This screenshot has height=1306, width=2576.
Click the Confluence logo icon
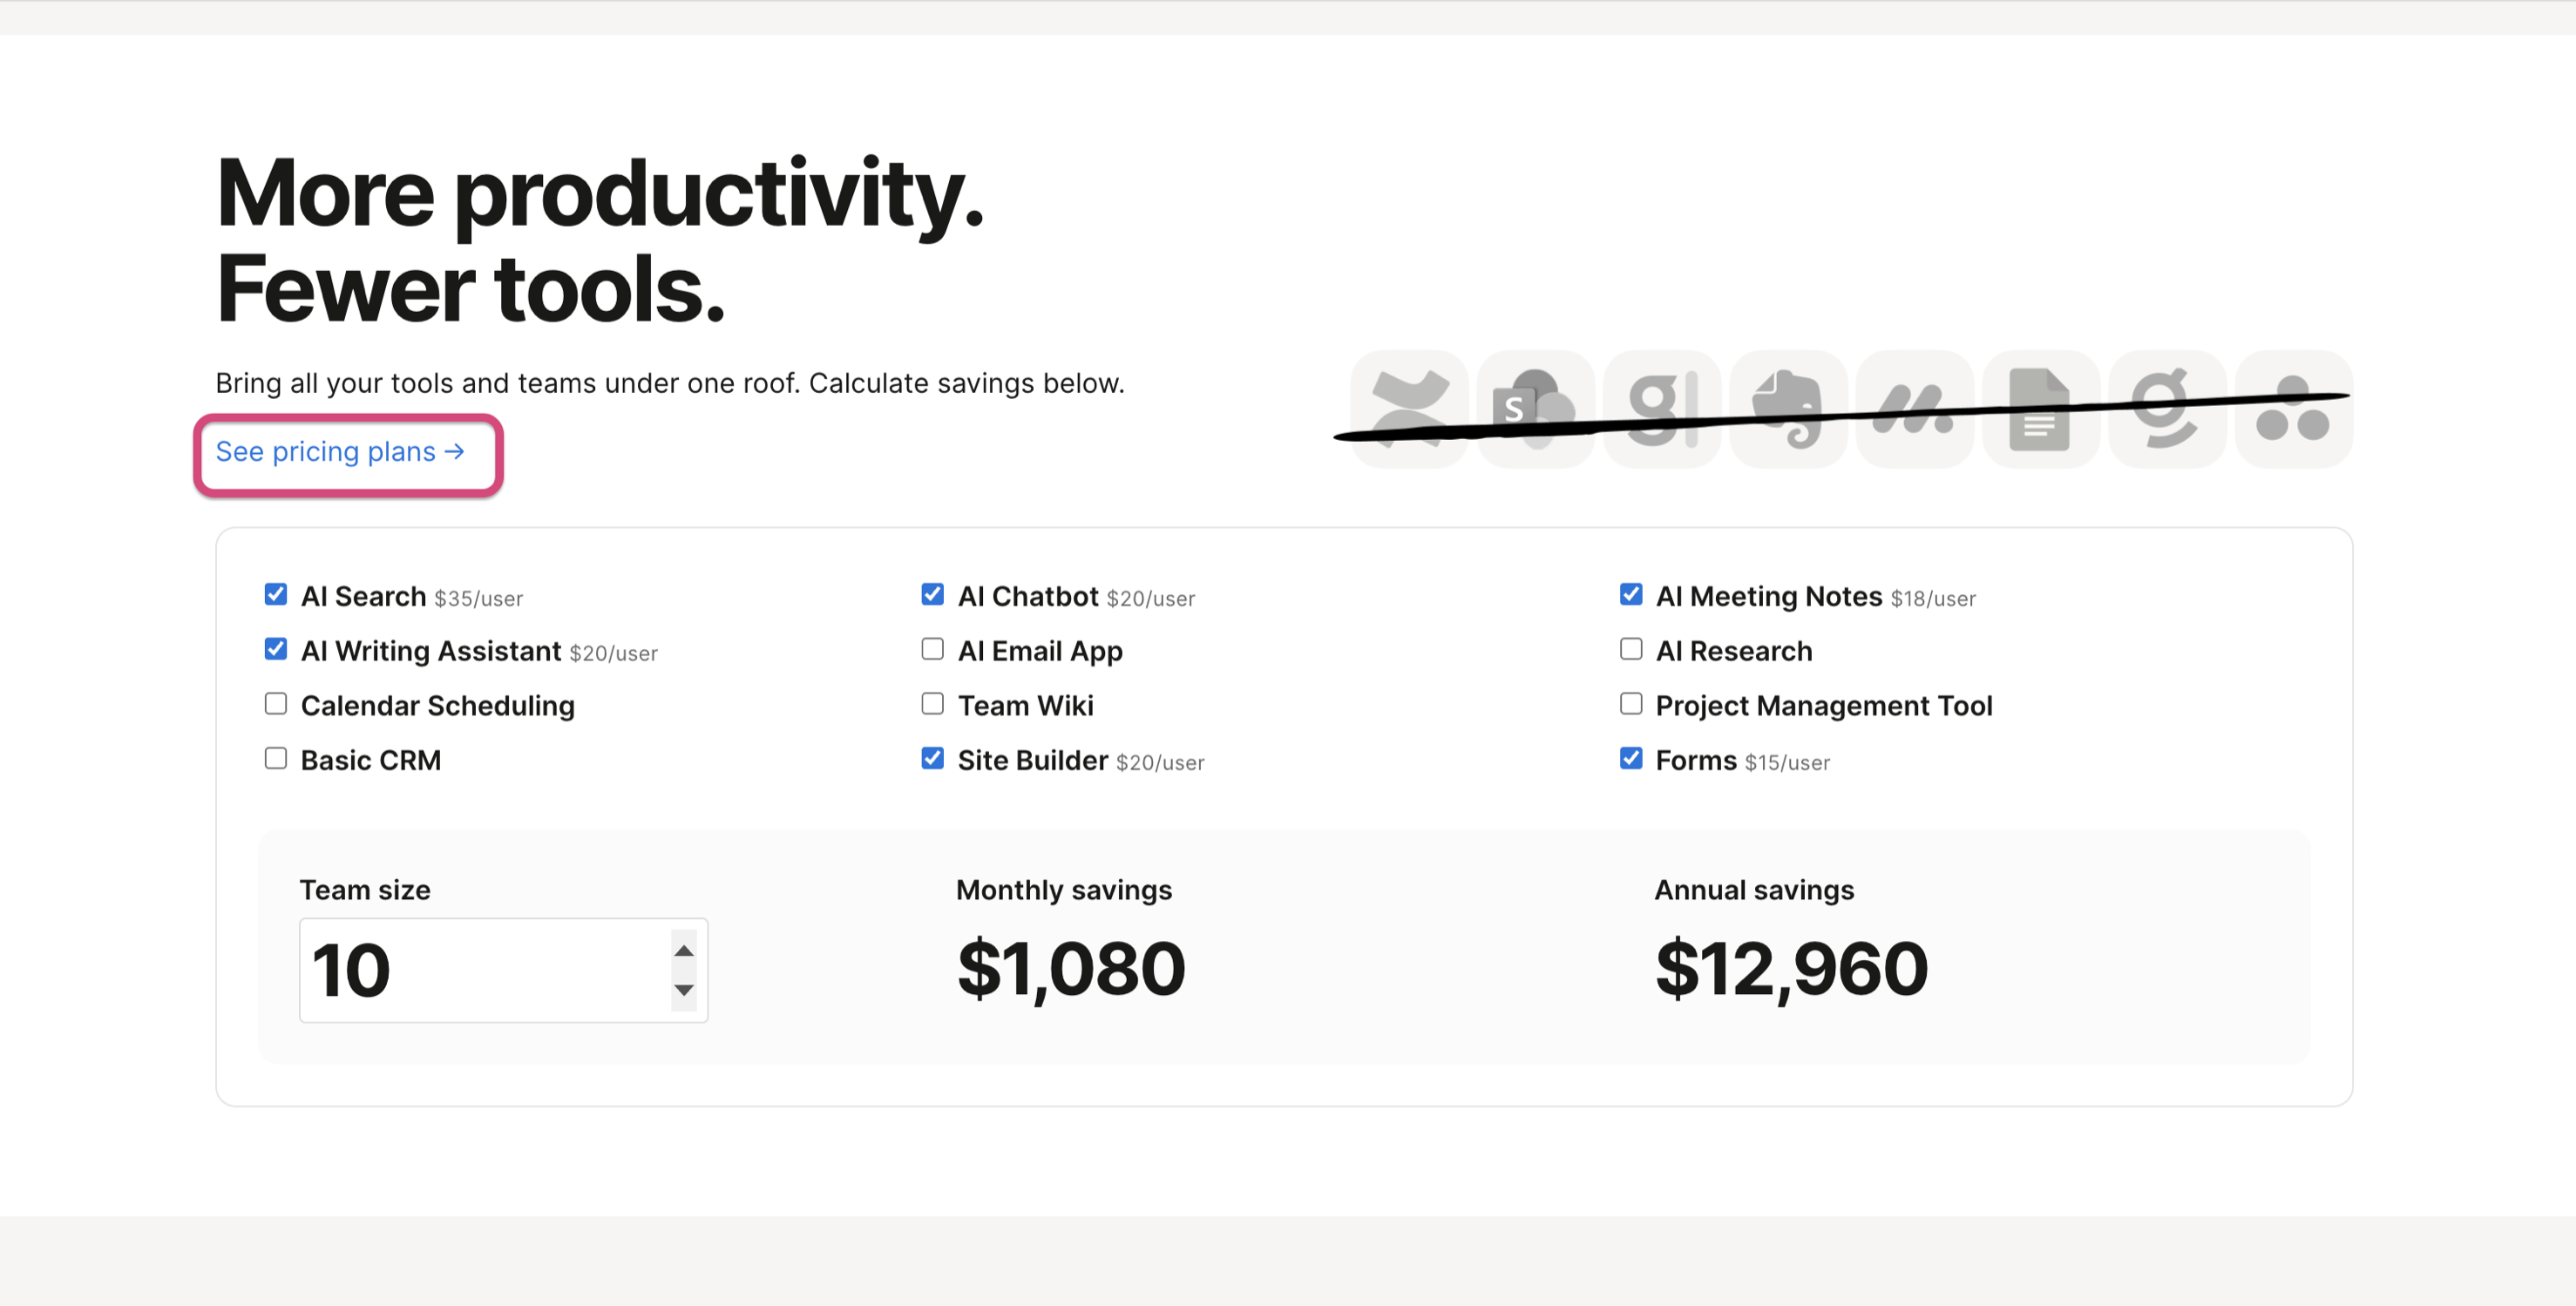[x=1409, y=409]
